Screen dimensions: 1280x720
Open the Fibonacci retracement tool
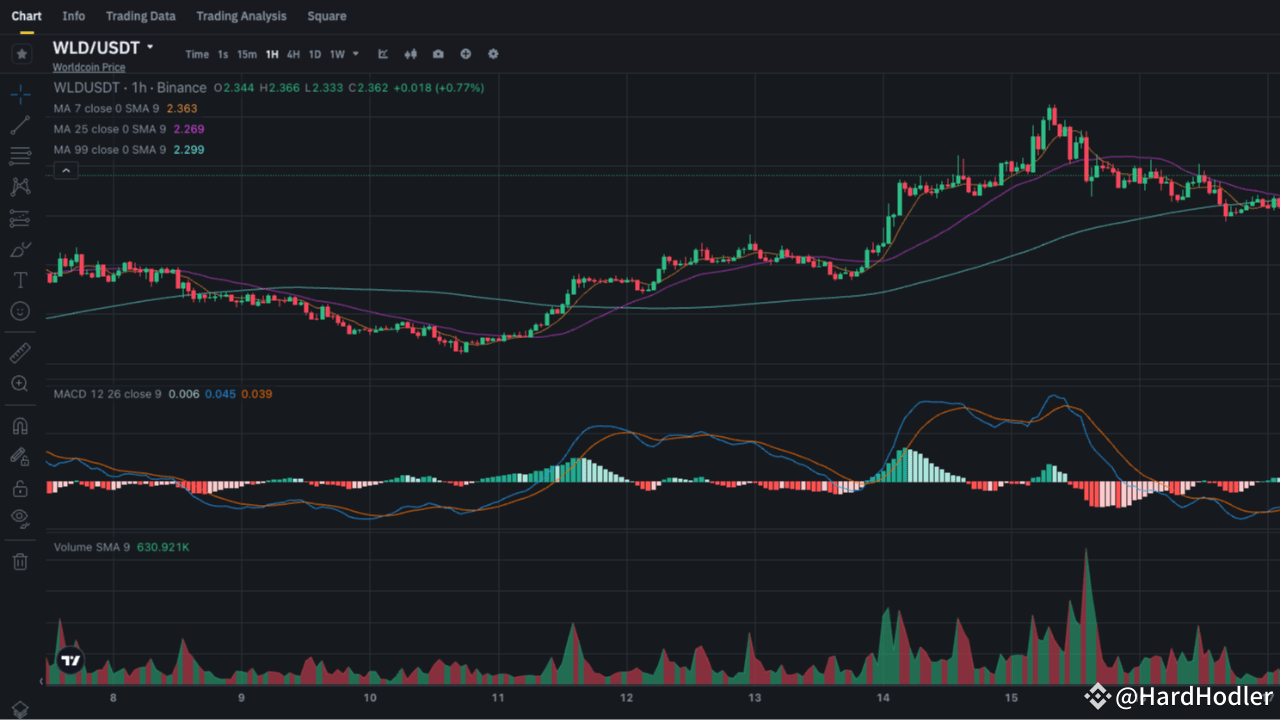[20, 156]
